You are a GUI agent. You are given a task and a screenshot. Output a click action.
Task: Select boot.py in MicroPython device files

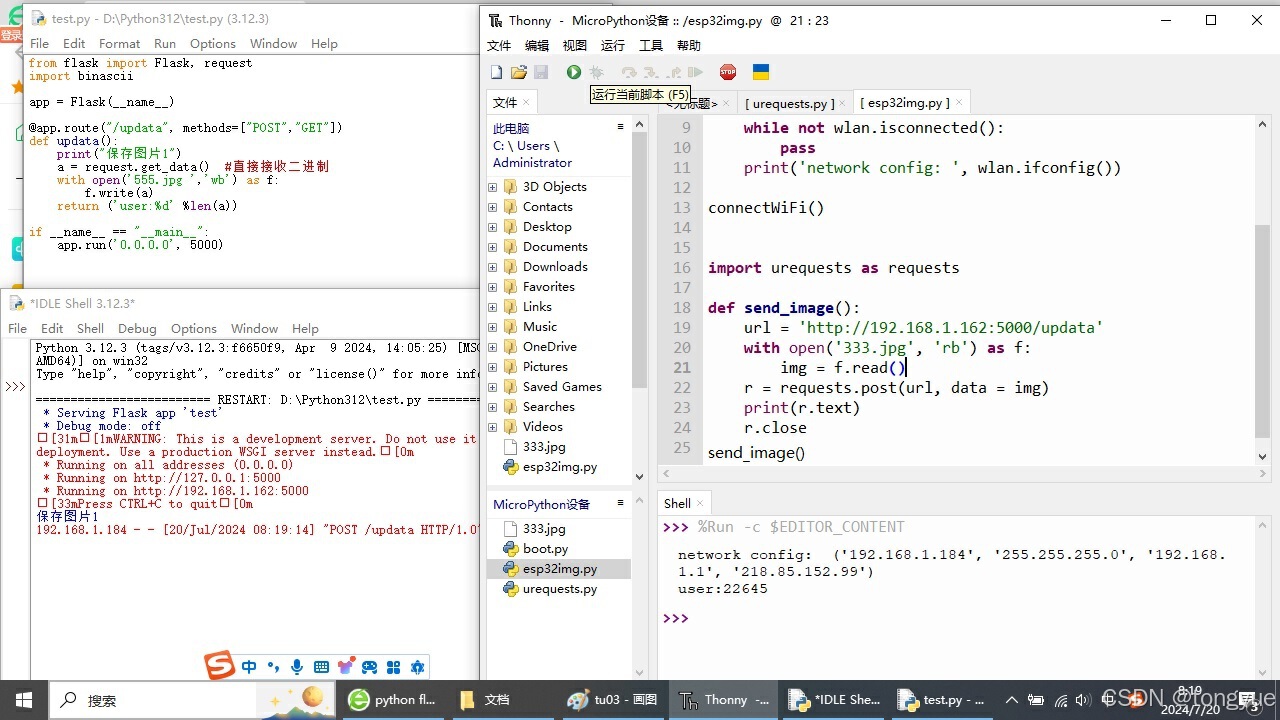coord(545,549)
